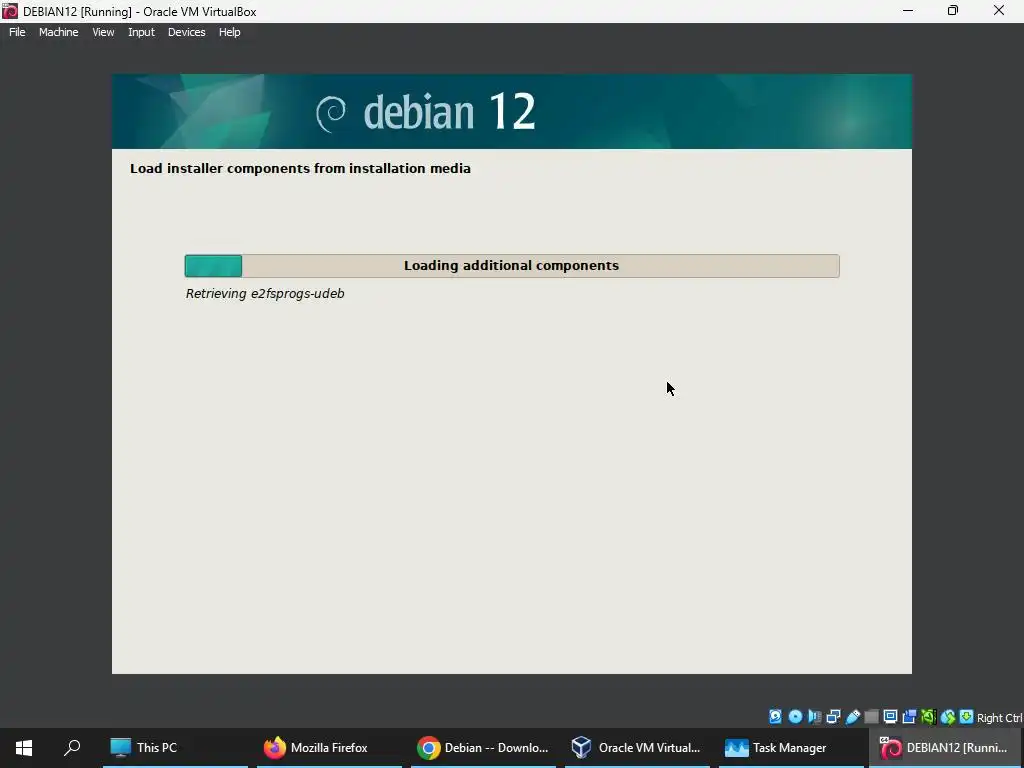Open the File menu
The height and width of the screenshot is (768, 1024).
coord(17,32)
